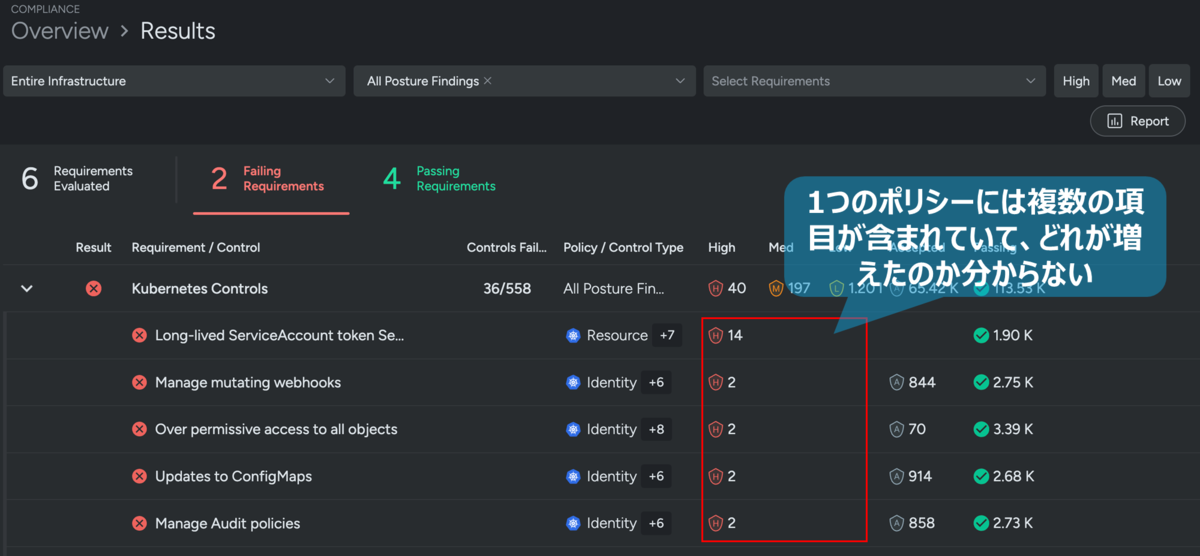Toggle the Med severity filter

click(1124, 81)
